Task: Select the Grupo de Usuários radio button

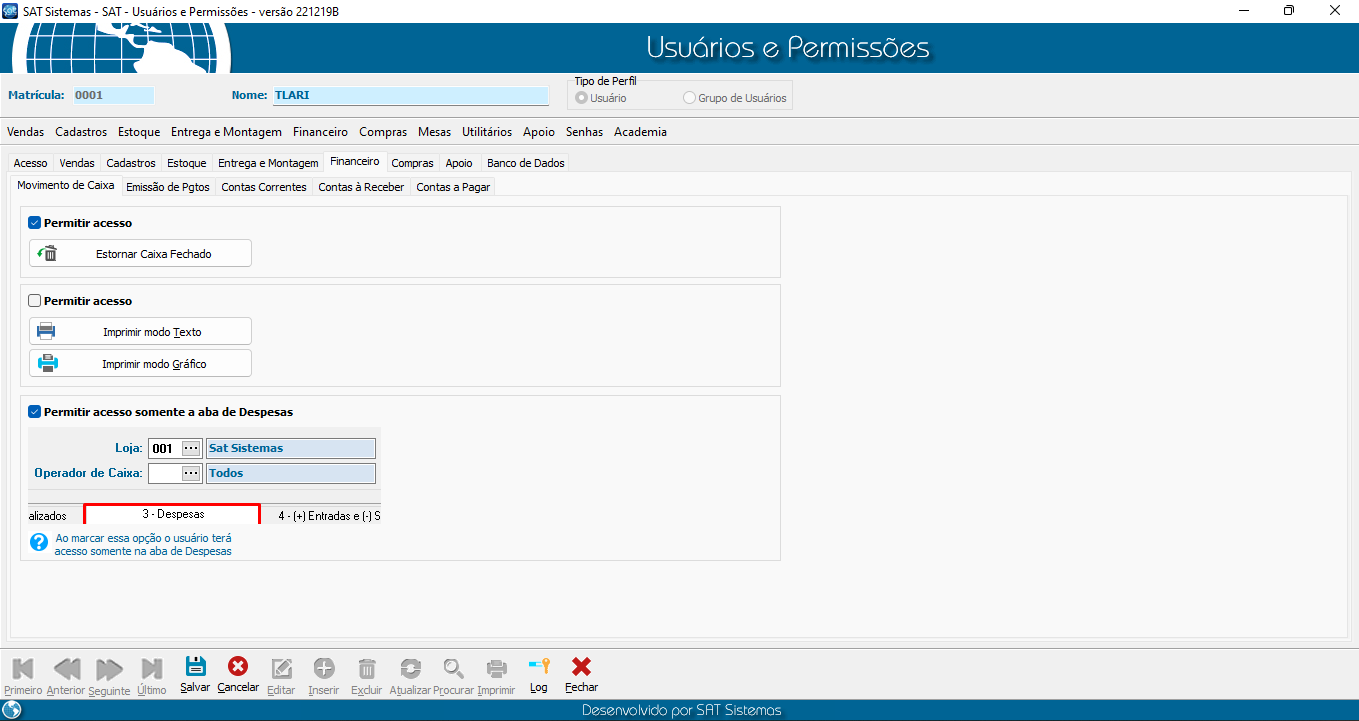Action: click(689, 98)
